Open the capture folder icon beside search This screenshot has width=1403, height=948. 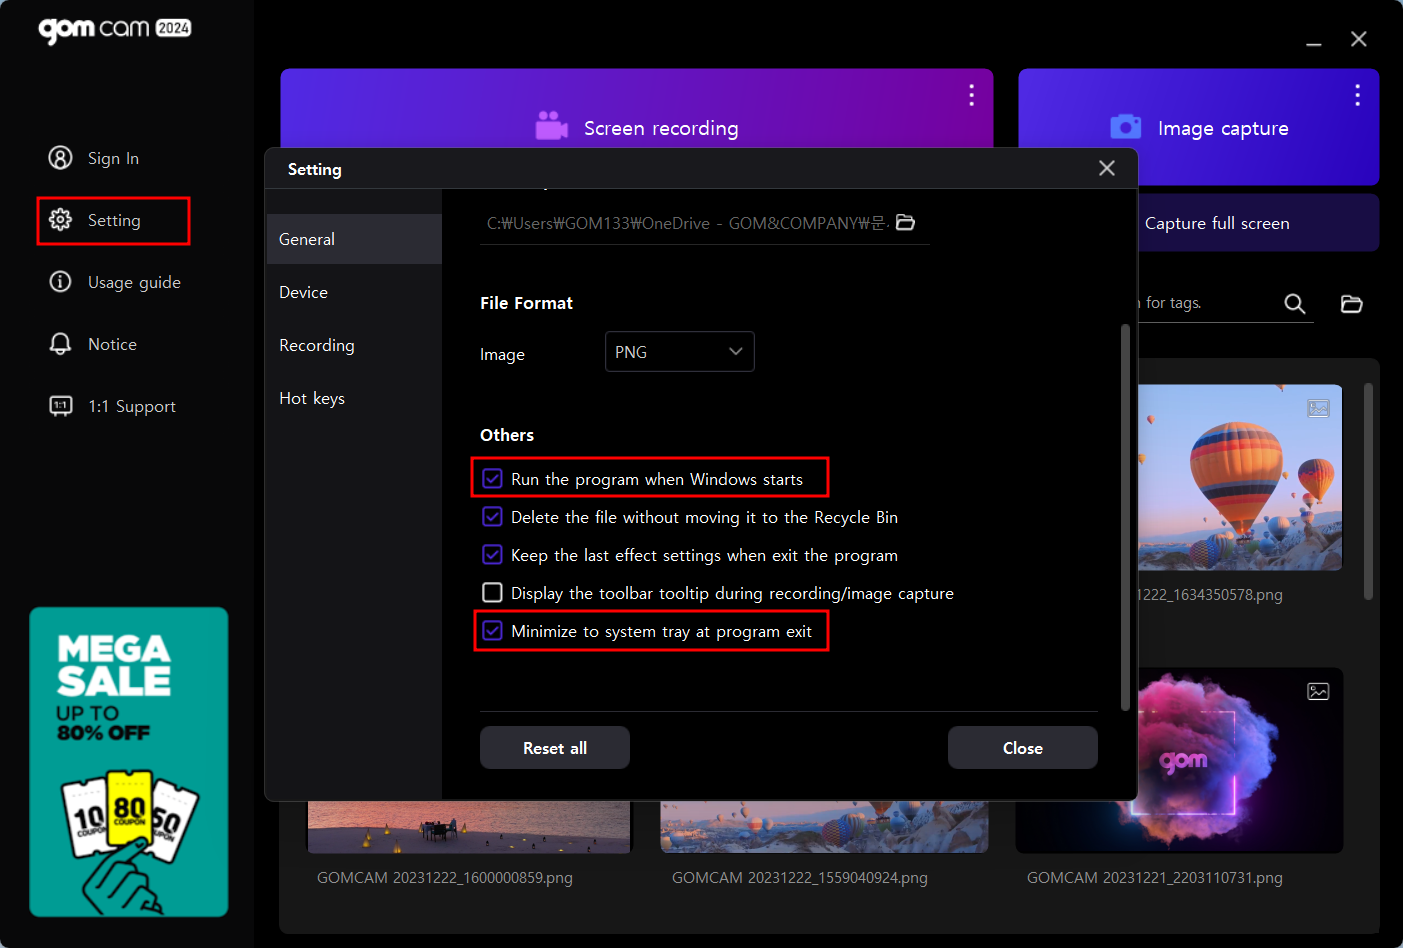pos(1351,304)
